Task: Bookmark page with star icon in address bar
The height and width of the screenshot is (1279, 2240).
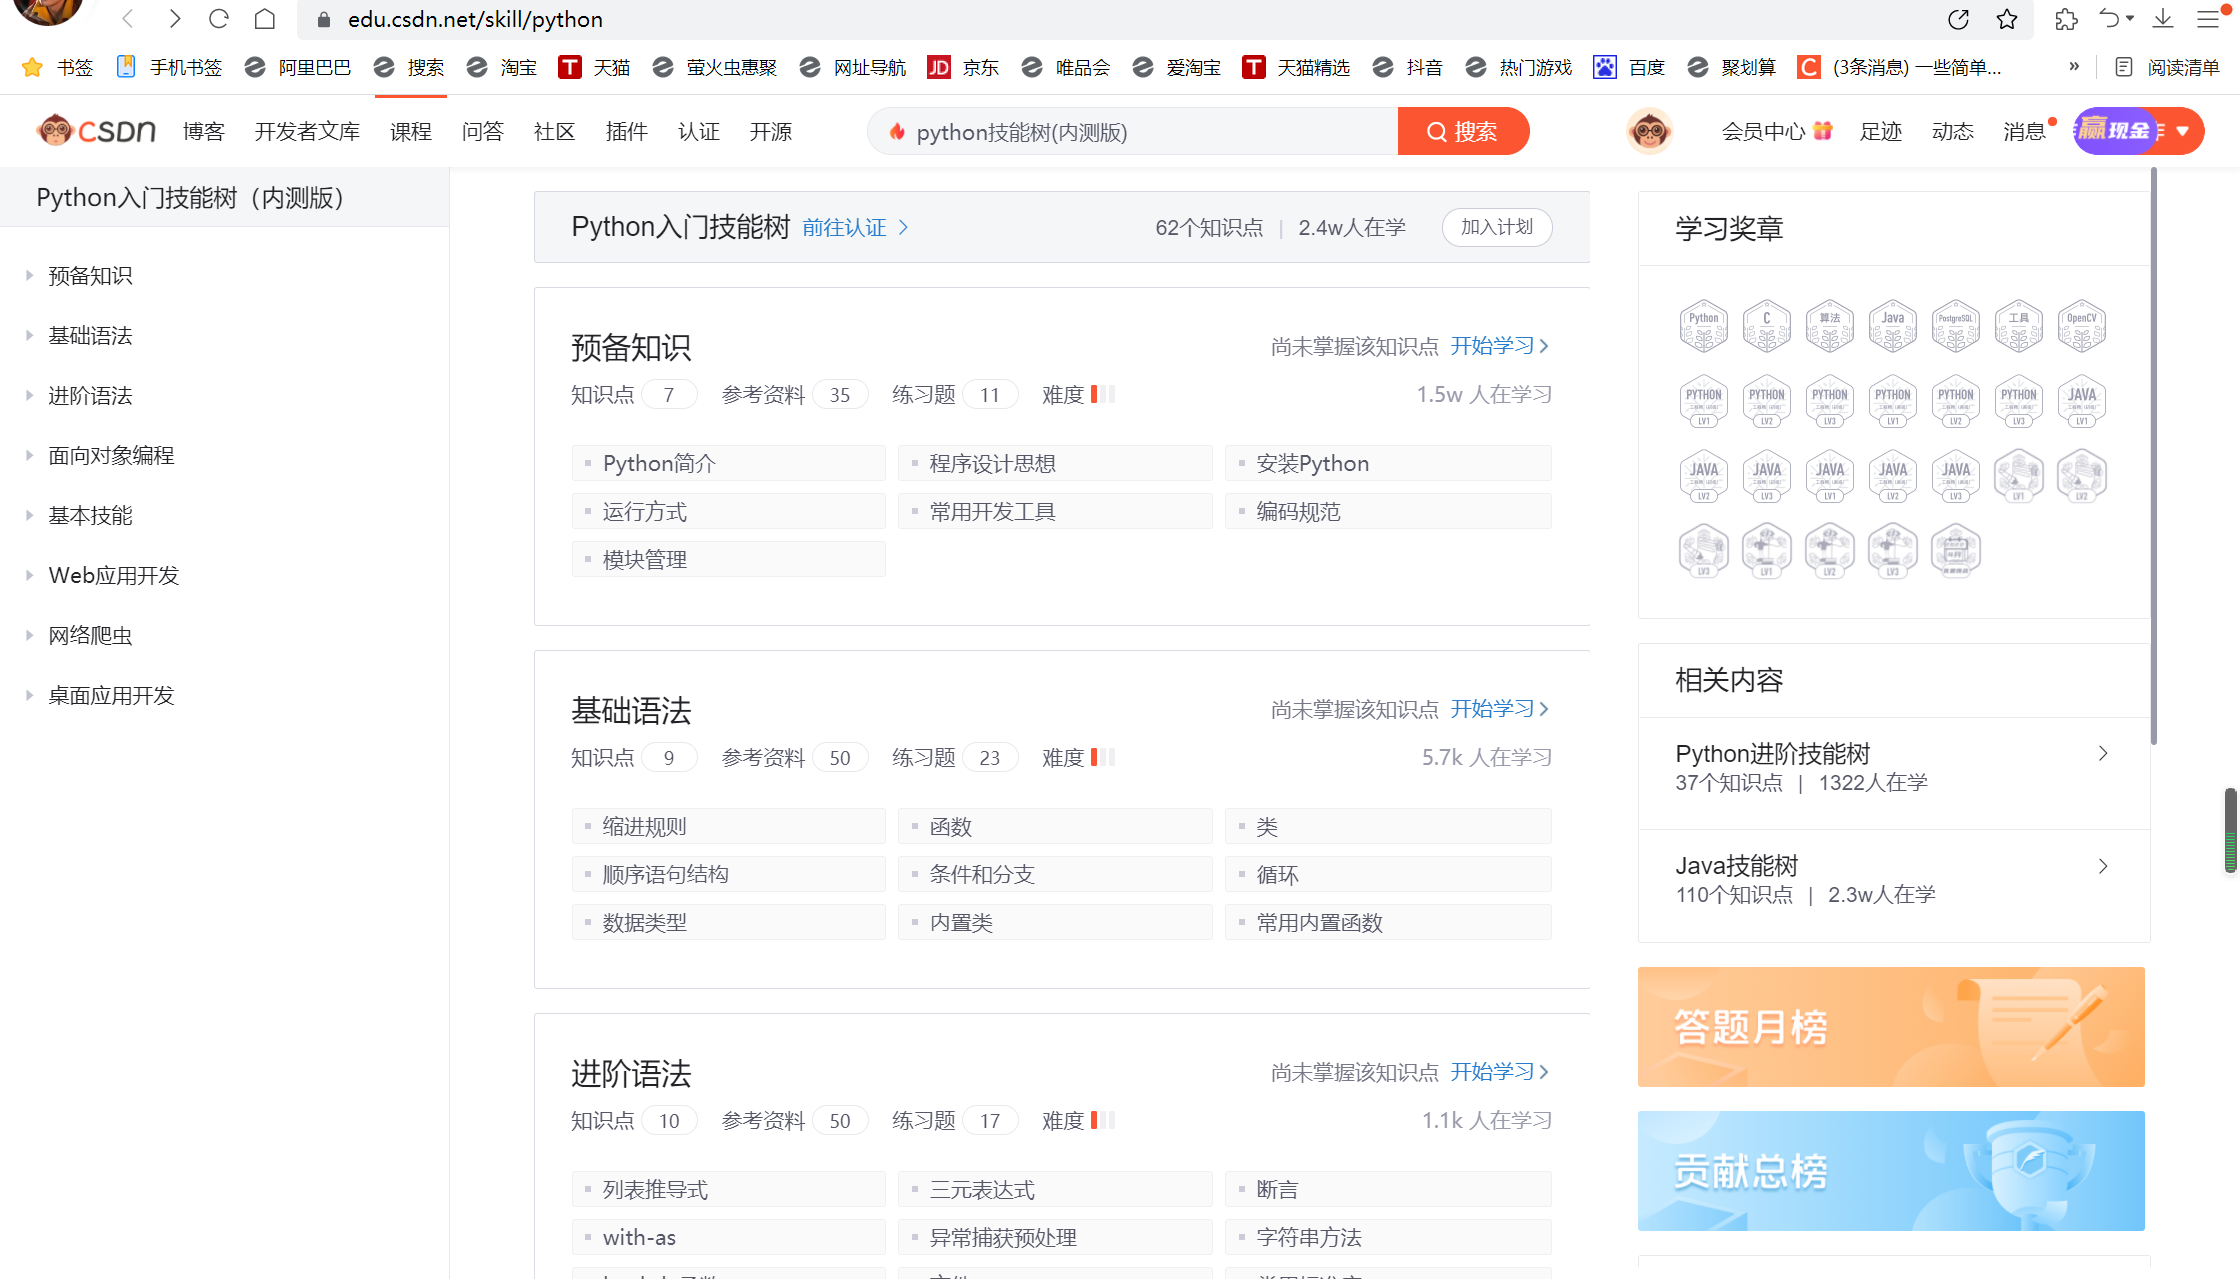Action: (2006, 19)
